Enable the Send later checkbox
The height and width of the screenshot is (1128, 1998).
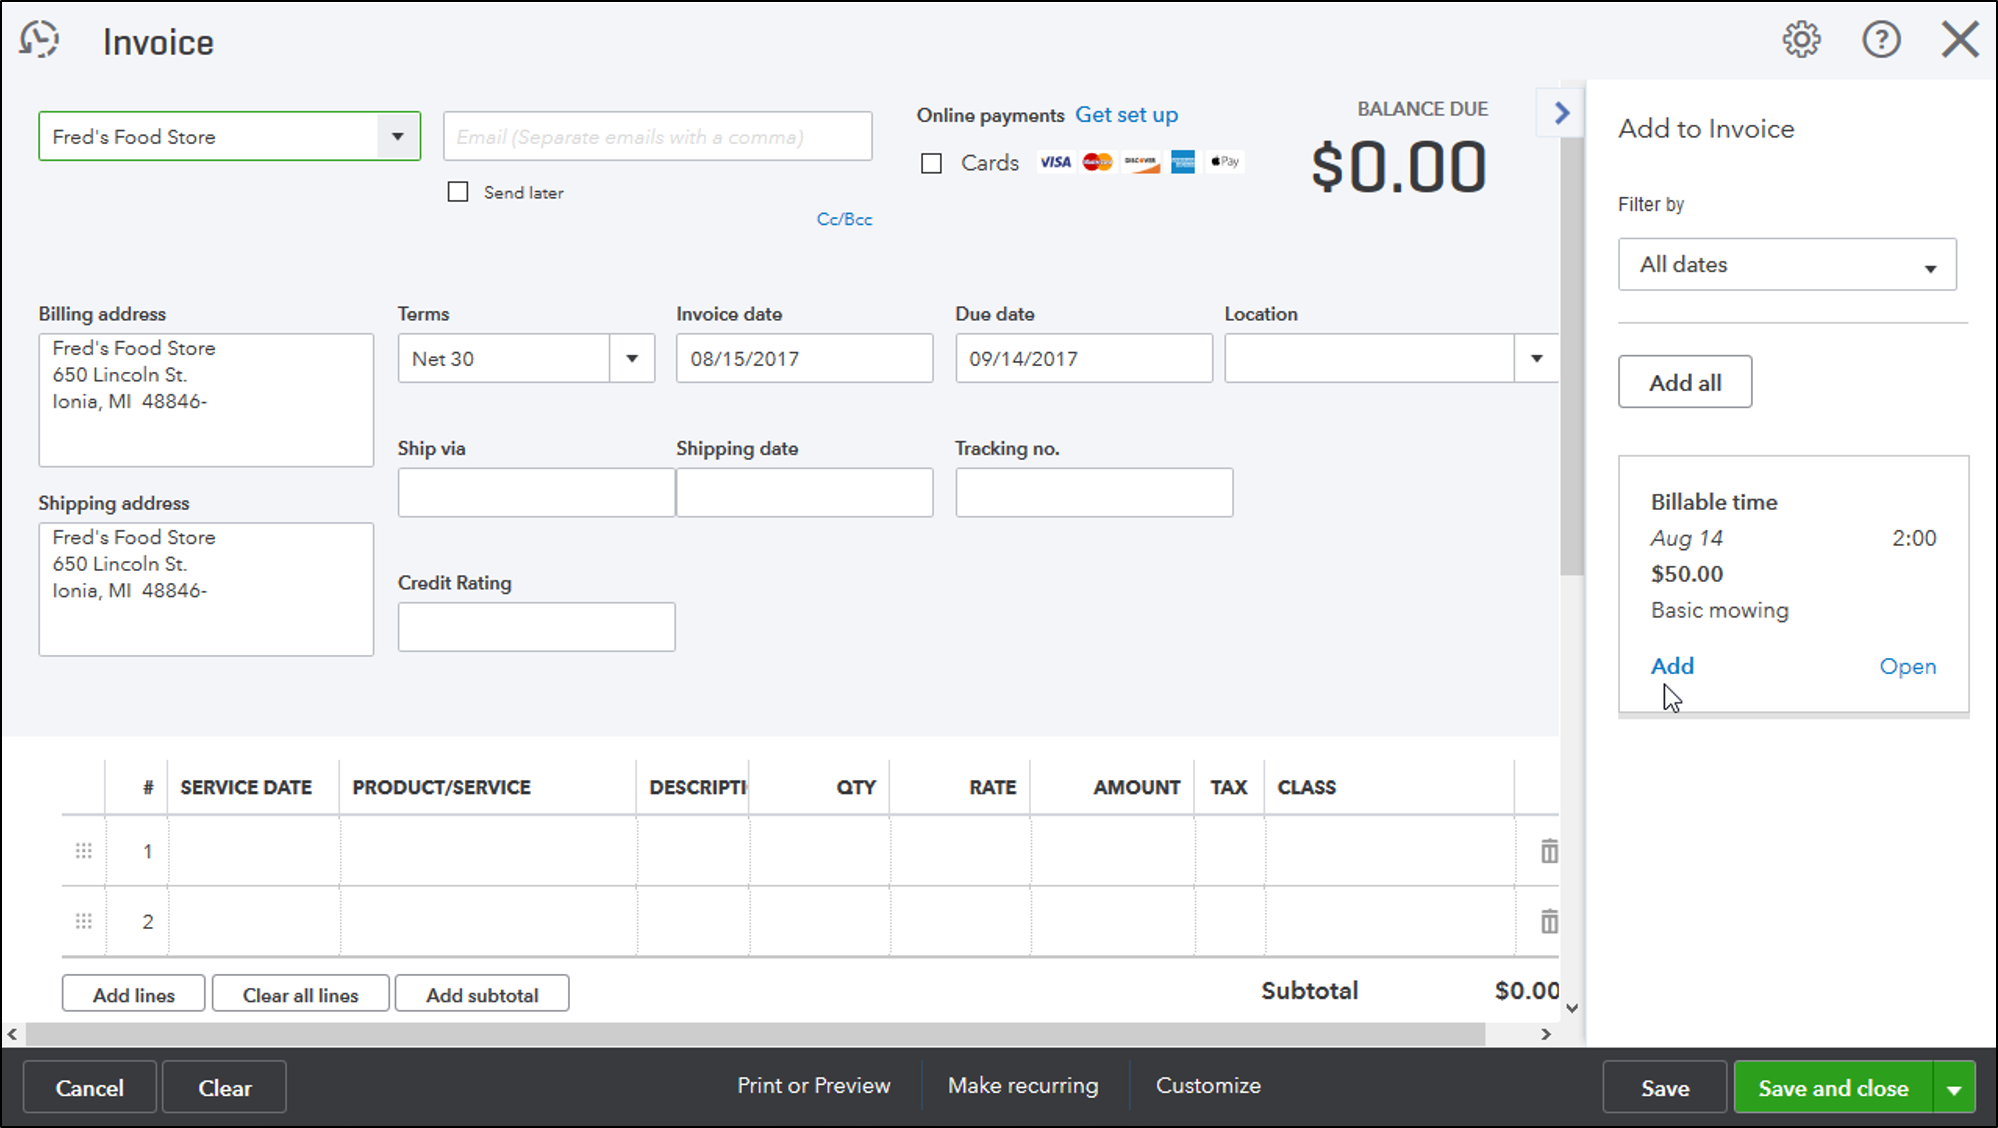pos(458,192)
